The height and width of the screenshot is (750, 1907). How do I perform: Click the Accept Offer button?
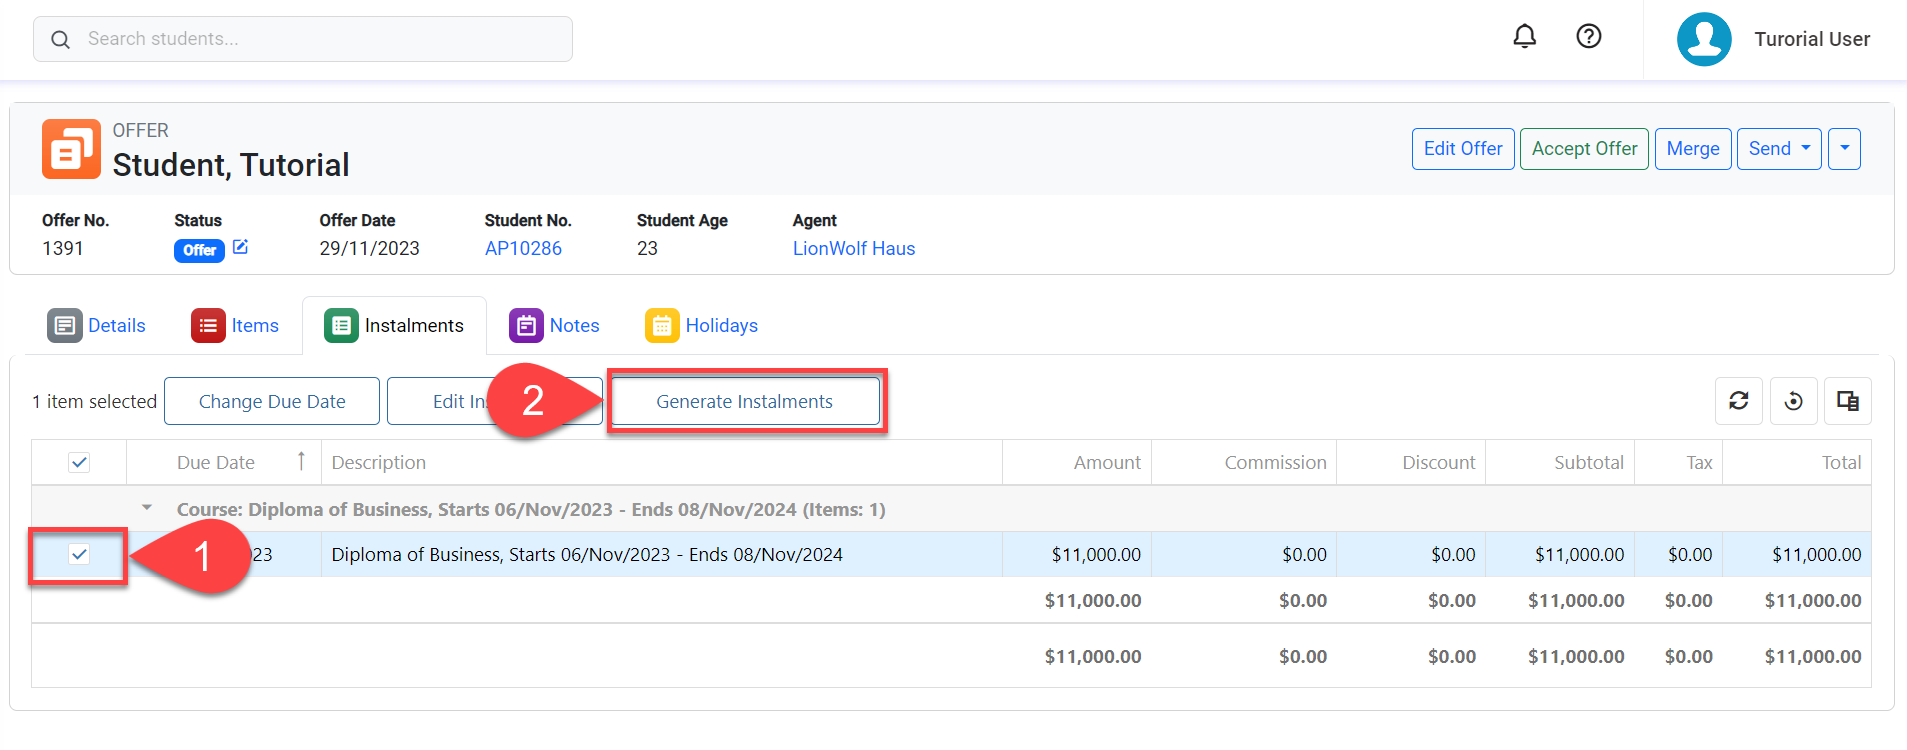[1583, 149]
